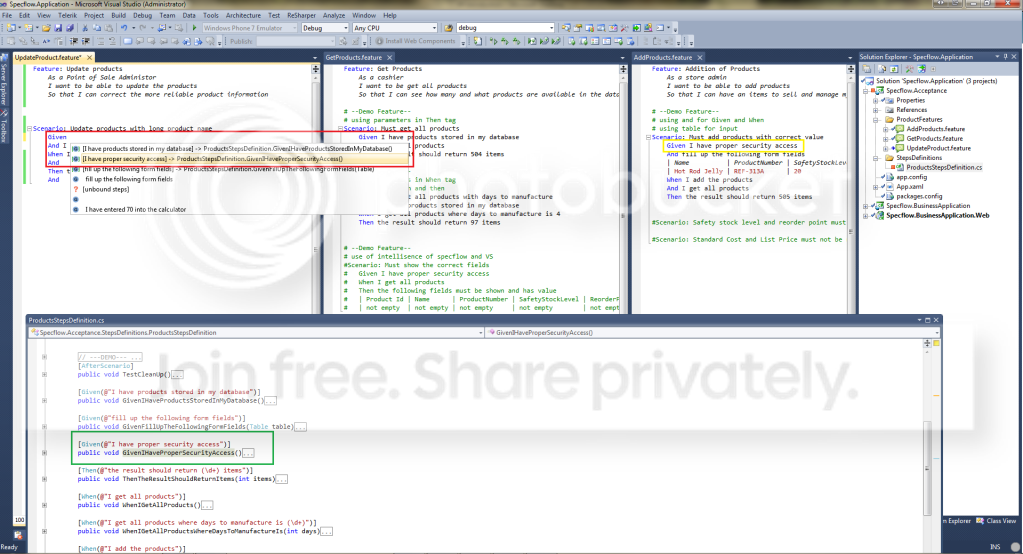Click the Properties icon in Solution Explorer toolbar
1023x554 pixels.
pyautogui.click(x=867, y=69)
